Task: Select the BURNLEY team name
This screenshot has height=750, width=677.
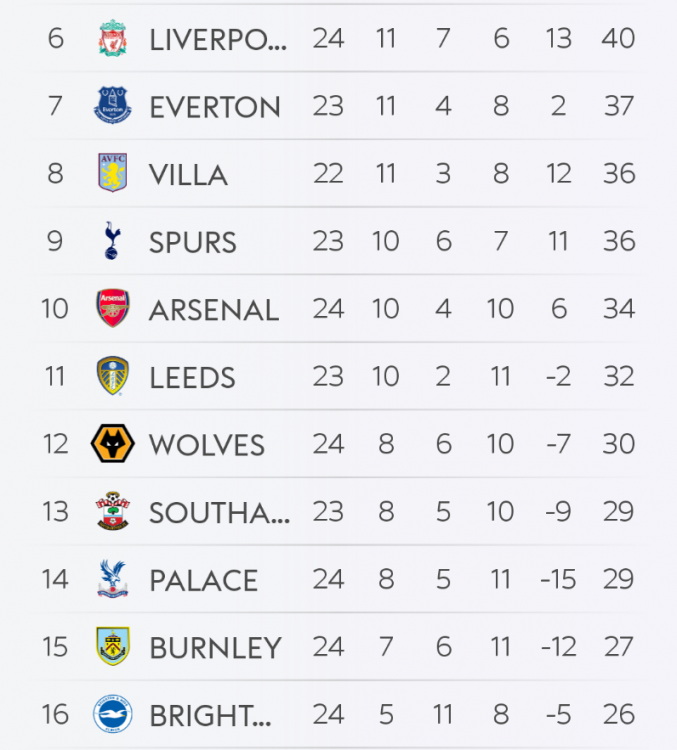Action: [215, 648]
